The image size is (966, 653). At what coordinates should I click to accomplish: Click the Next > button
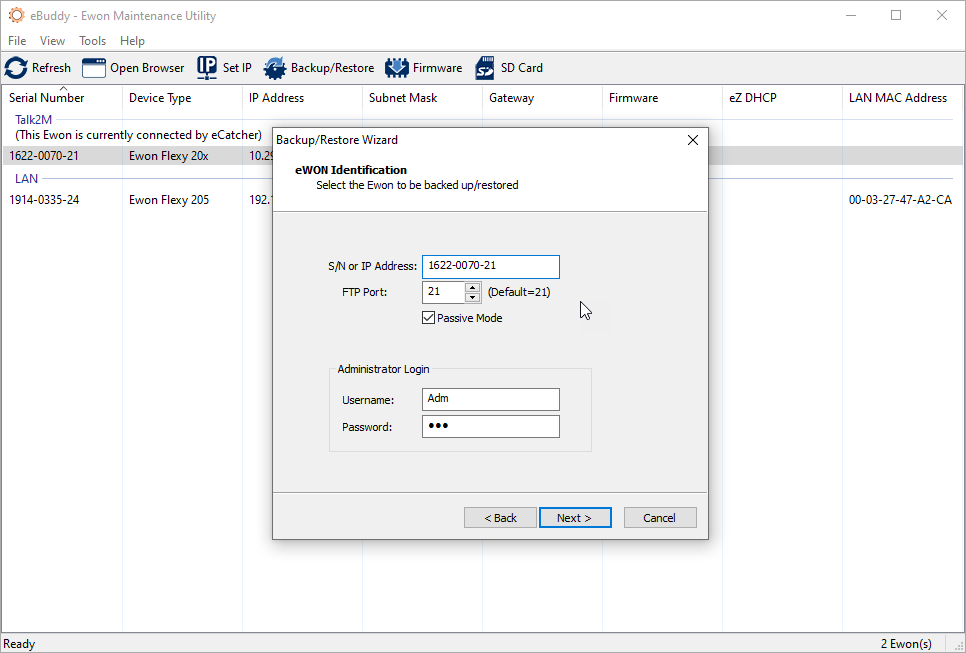(574, 518)
